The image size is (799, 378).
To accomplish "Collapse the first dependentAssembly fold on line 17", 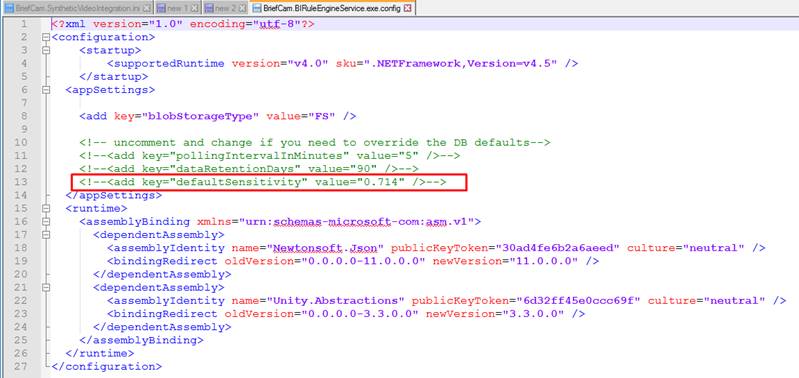I will (x=46, y=235).
